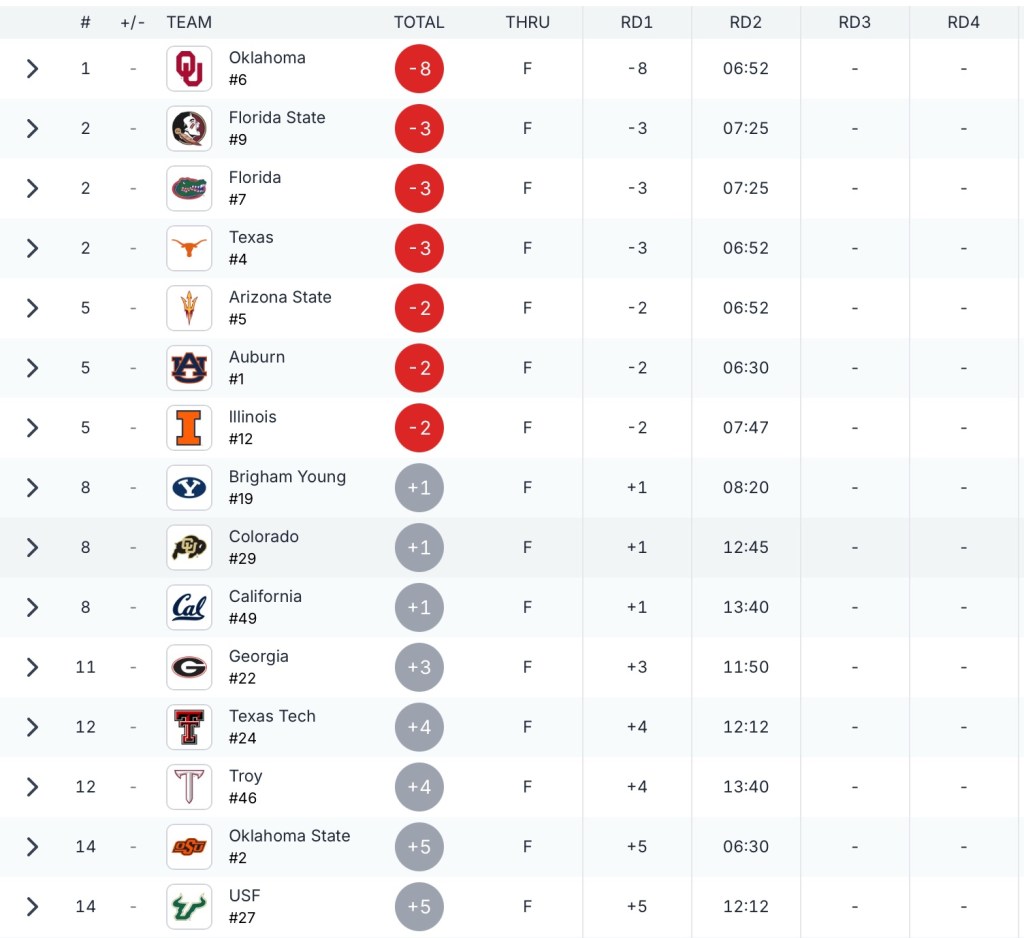The image size is (1024, 938).
Task: Click the Texas Longhorns logo
Action: (x=189, y=248)
